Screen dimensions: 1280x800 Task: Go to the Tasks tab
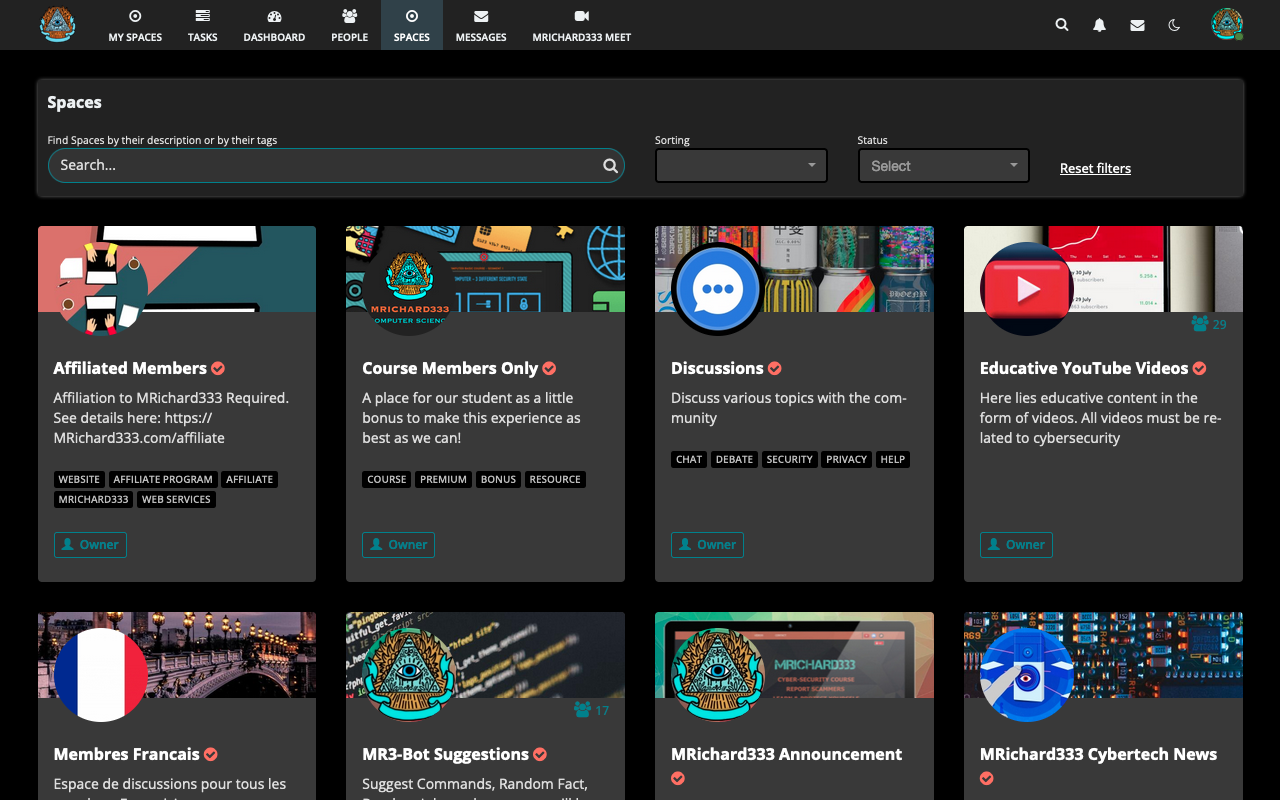(202, 25)
